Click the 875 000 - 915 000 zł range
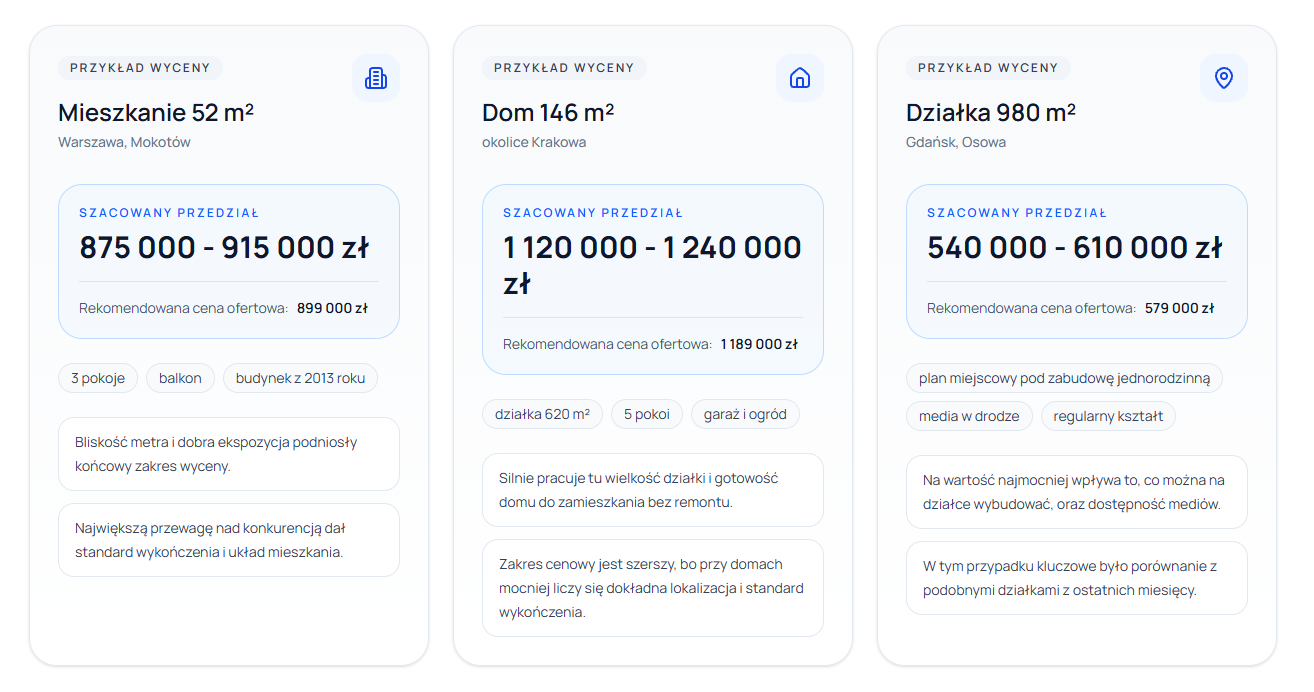Viewport: 1314px width, 692px height. pyautogui.click(x=224, y=247)
